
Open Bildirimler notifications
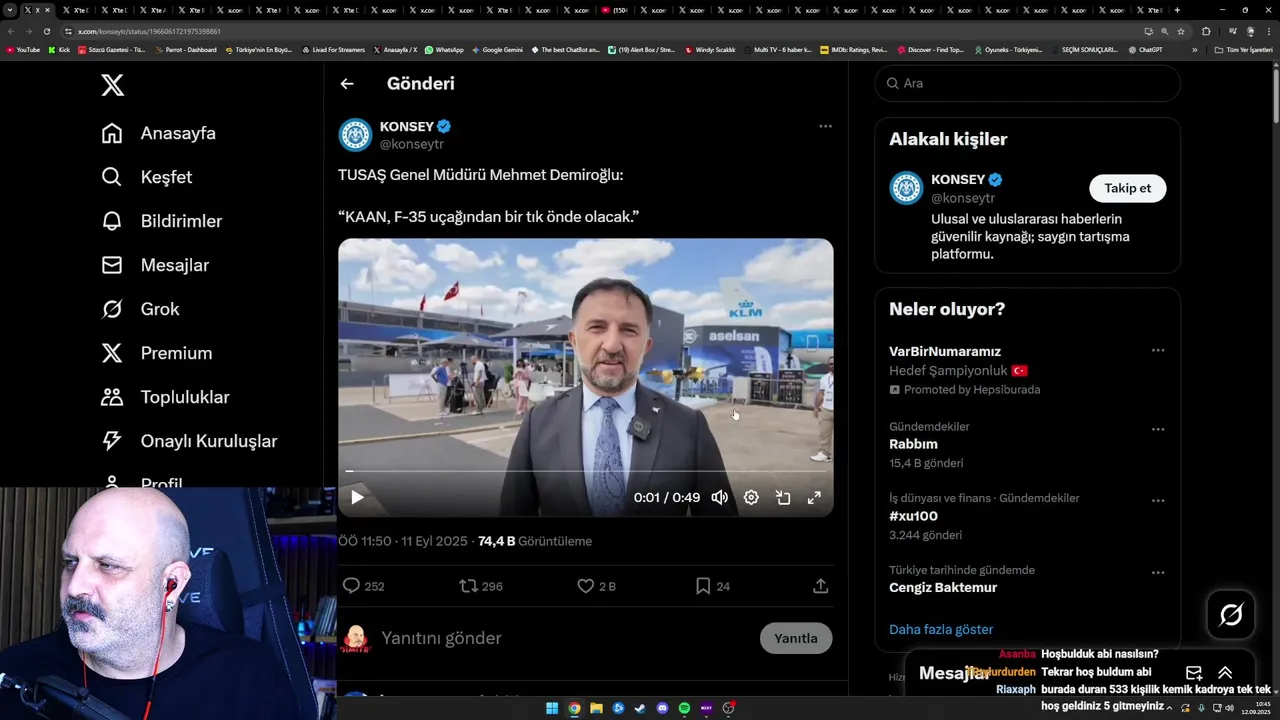coord(162,221)
